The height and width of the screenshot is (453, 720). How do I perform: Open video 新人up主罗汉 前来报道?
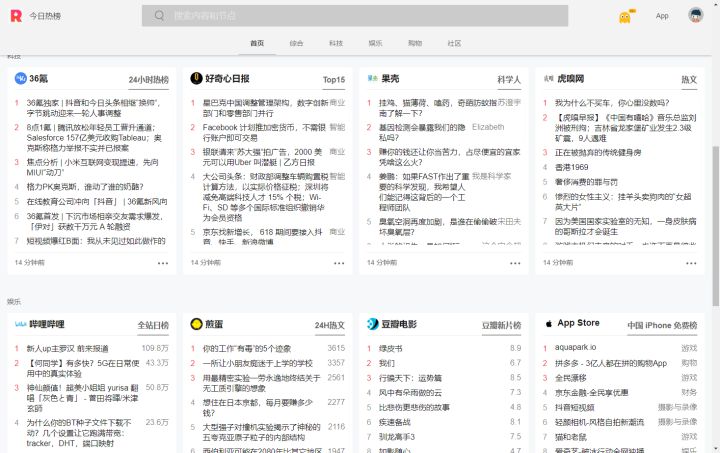click(68, 348)
